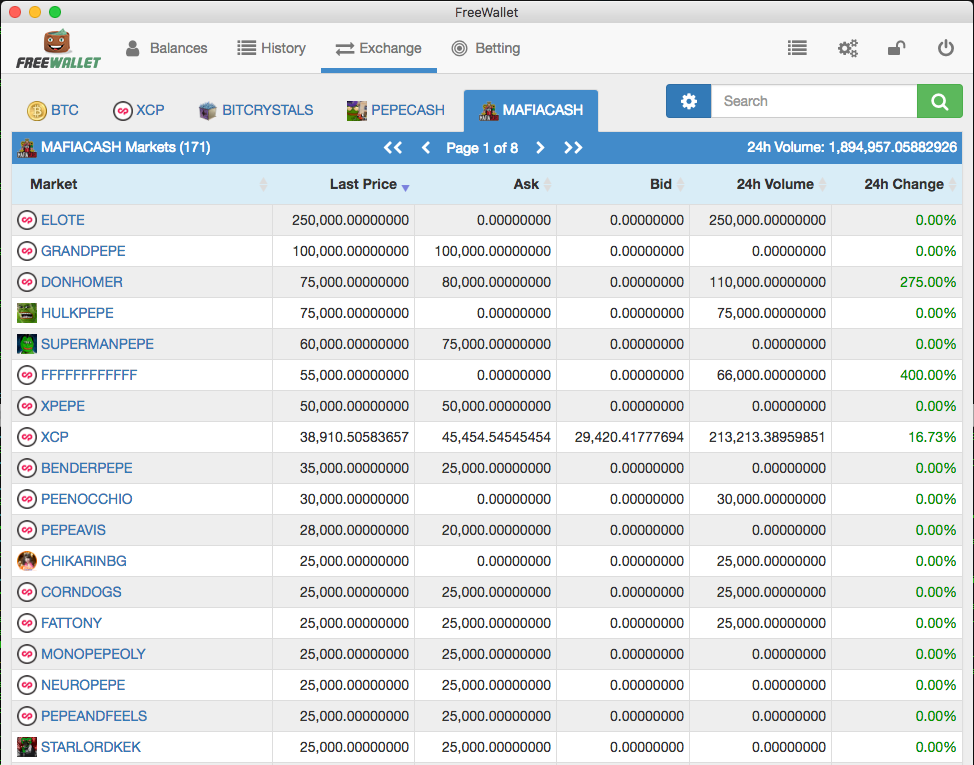This screenshot has width=974, height=765.
Task: Click DONHOMER 275.00% change value
Action: click(928, 282)
